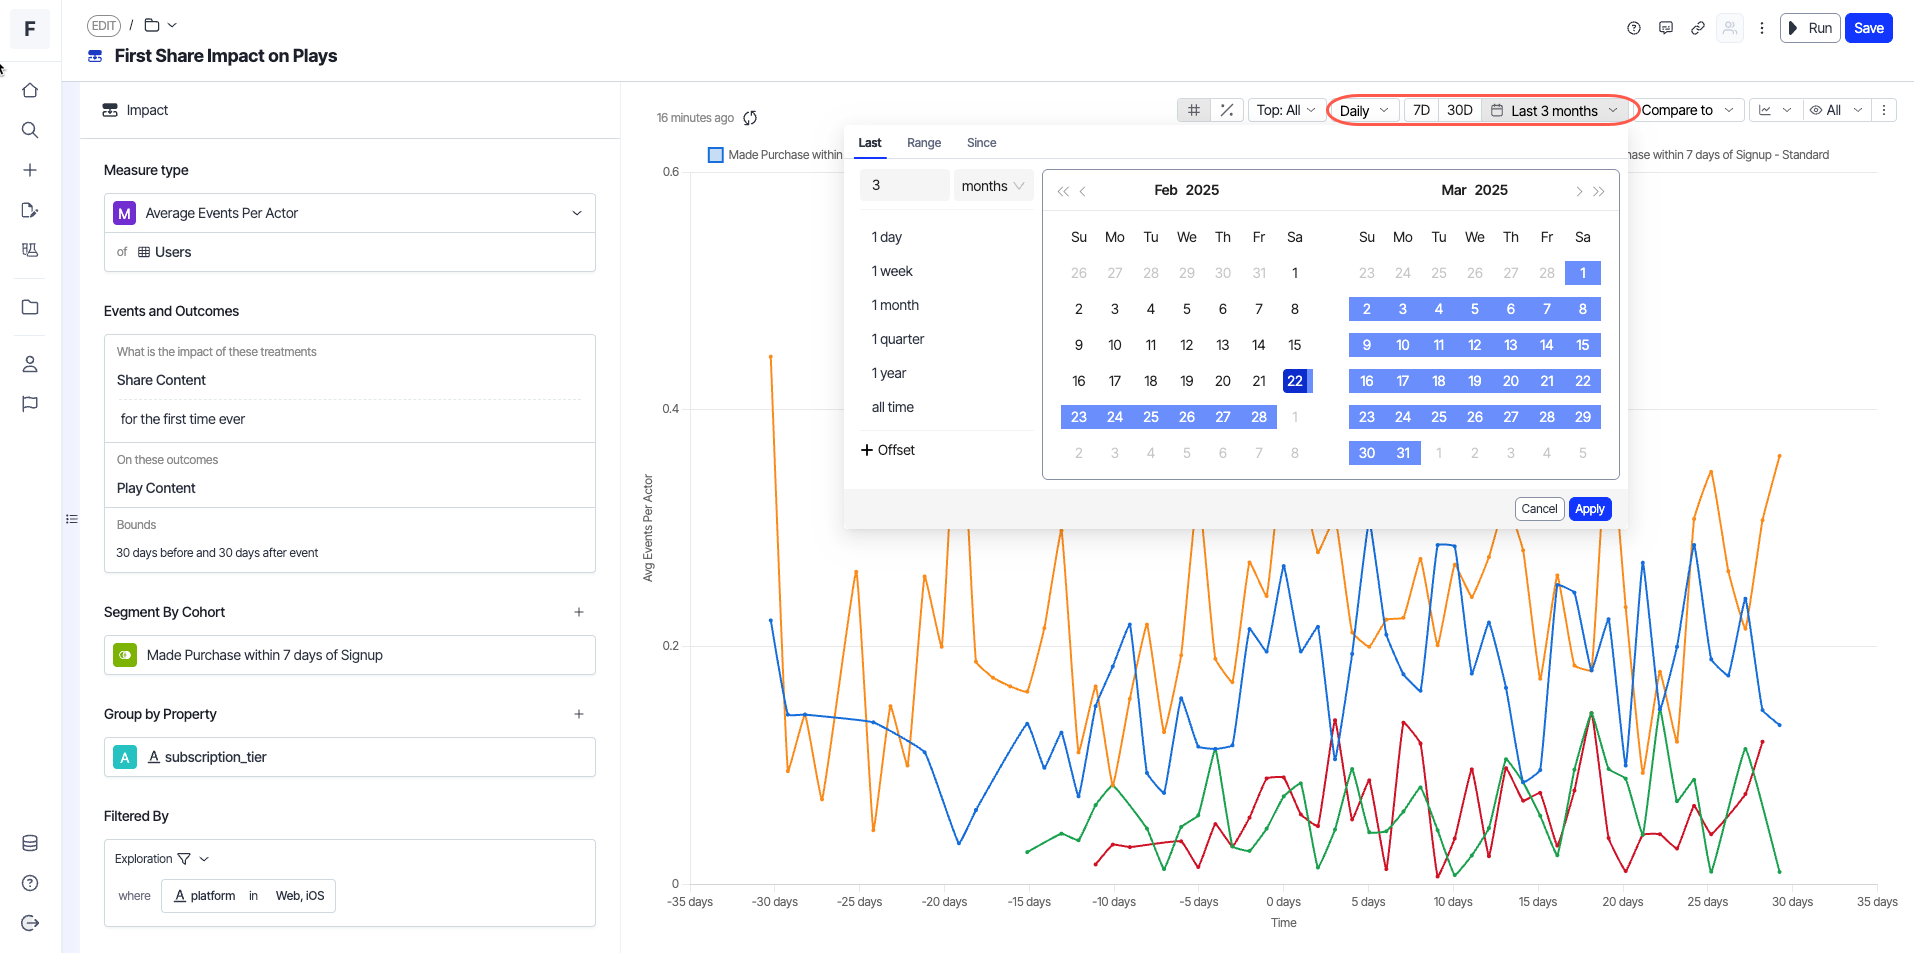Screen dimensions: 1914x953
Task: Open search from the sidebar magnifier icon
Action: coord(30,130)
